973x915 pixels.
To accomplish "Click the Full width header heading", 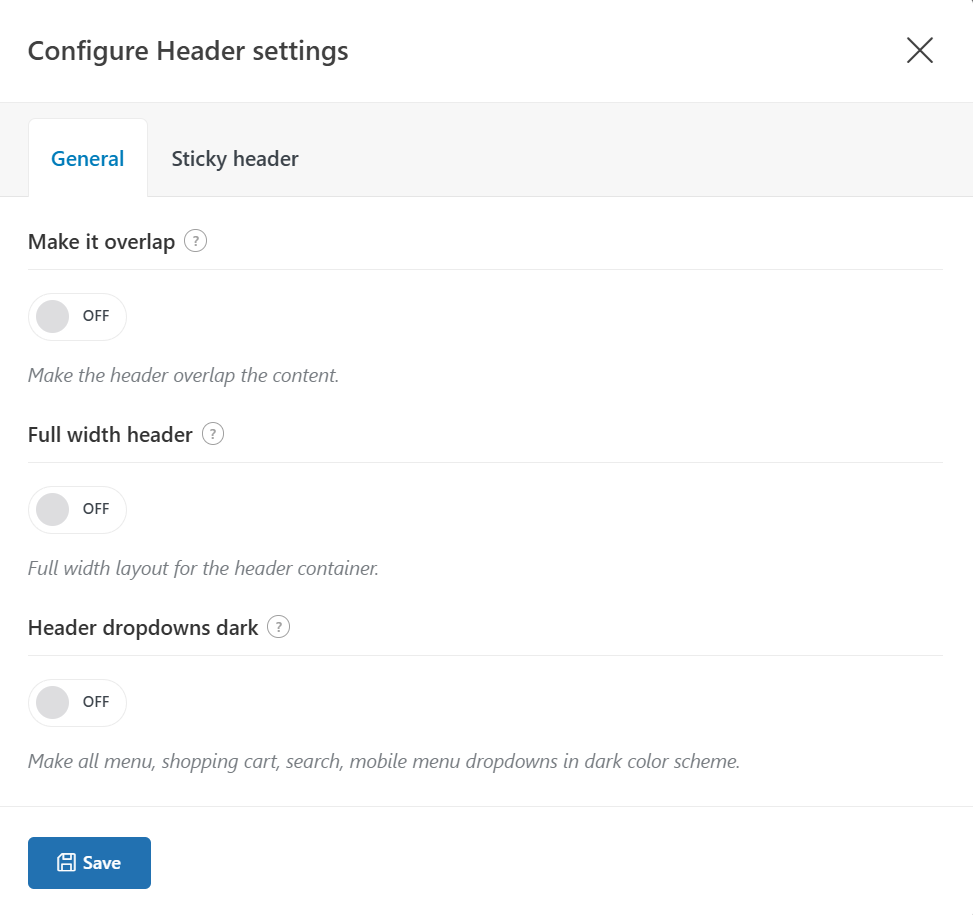I will click(x=110, y=435).
